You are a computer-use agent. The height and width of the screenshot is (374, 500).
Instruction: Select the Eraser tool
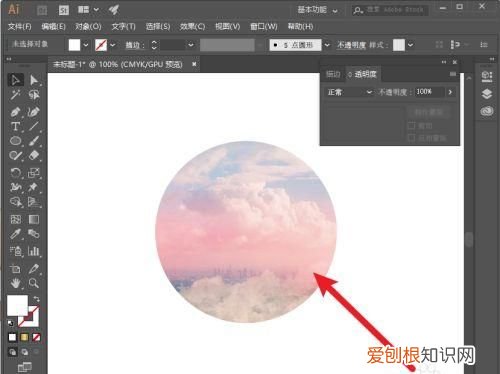click(34, 156)
